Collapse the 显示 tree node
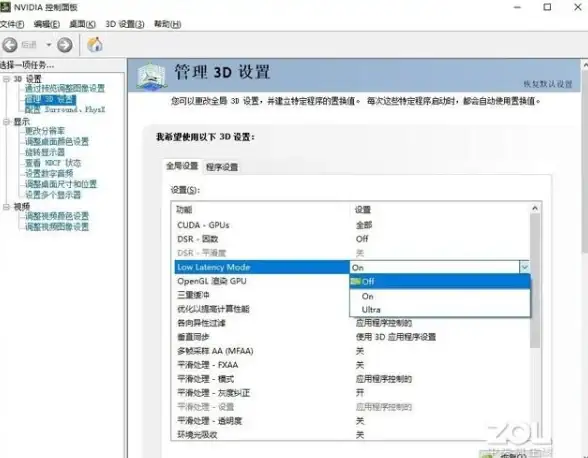 coord(6,122)
